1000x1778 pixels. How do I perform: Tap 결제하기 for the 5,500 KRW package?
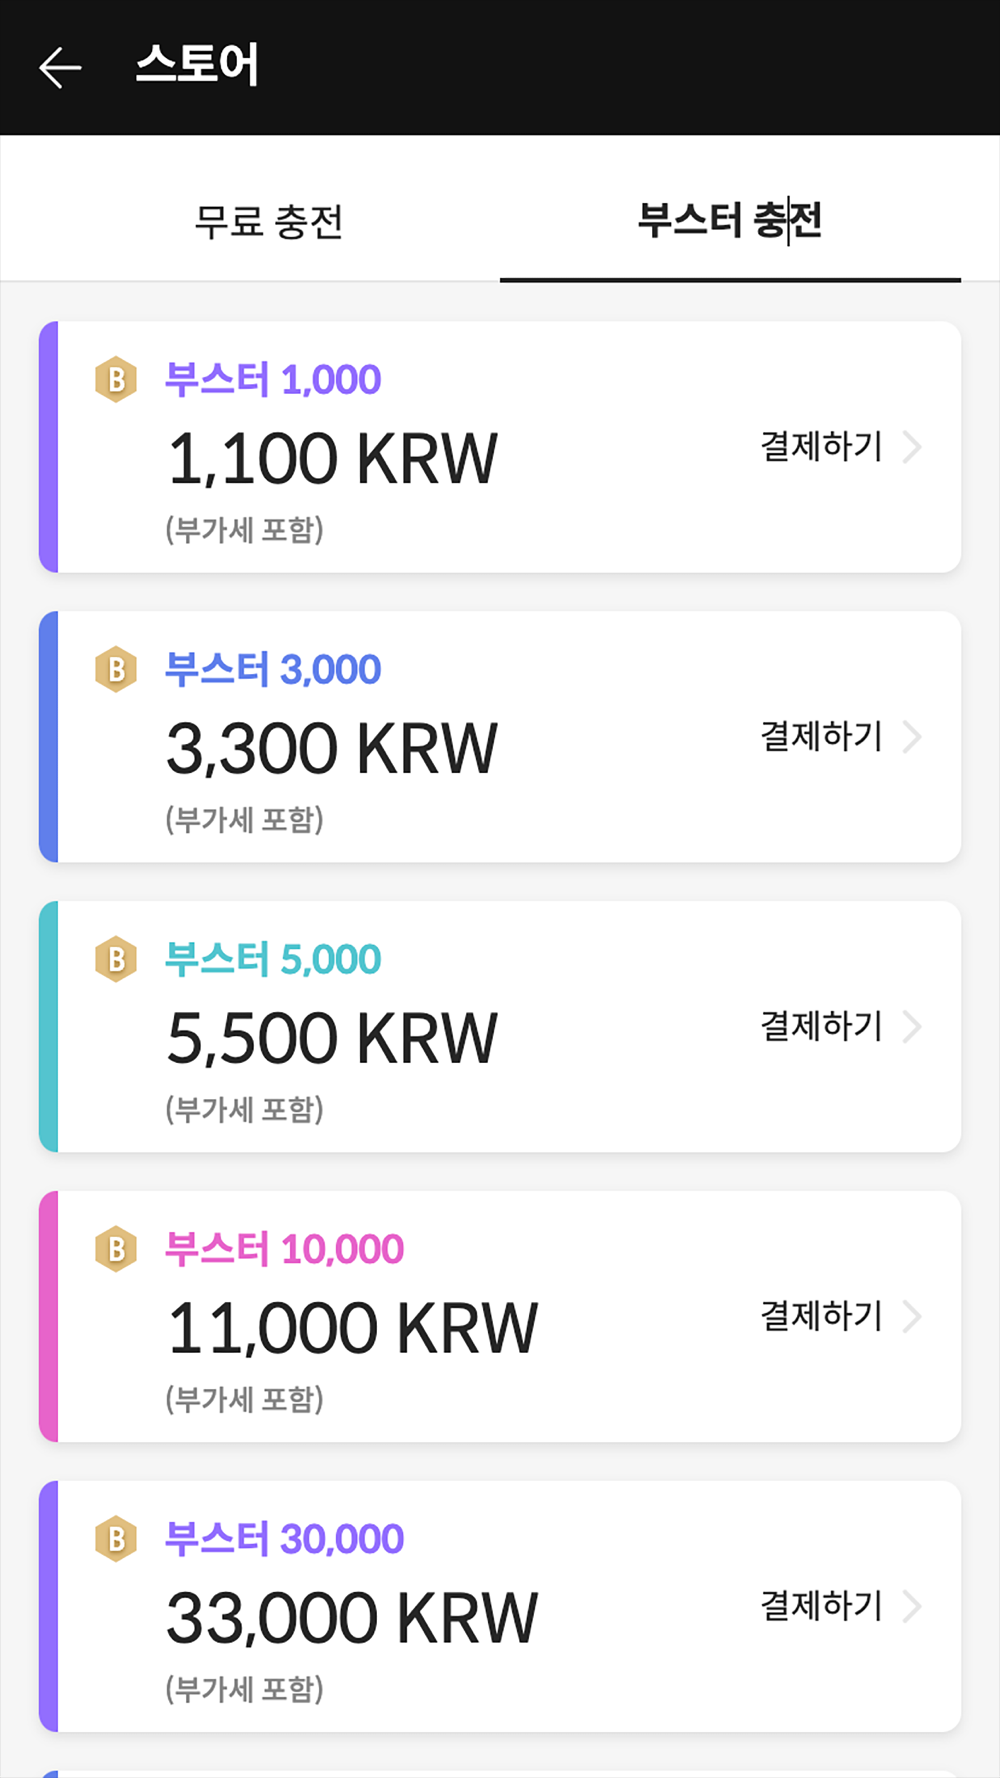pyautogui.click(x=821, y=1026)
